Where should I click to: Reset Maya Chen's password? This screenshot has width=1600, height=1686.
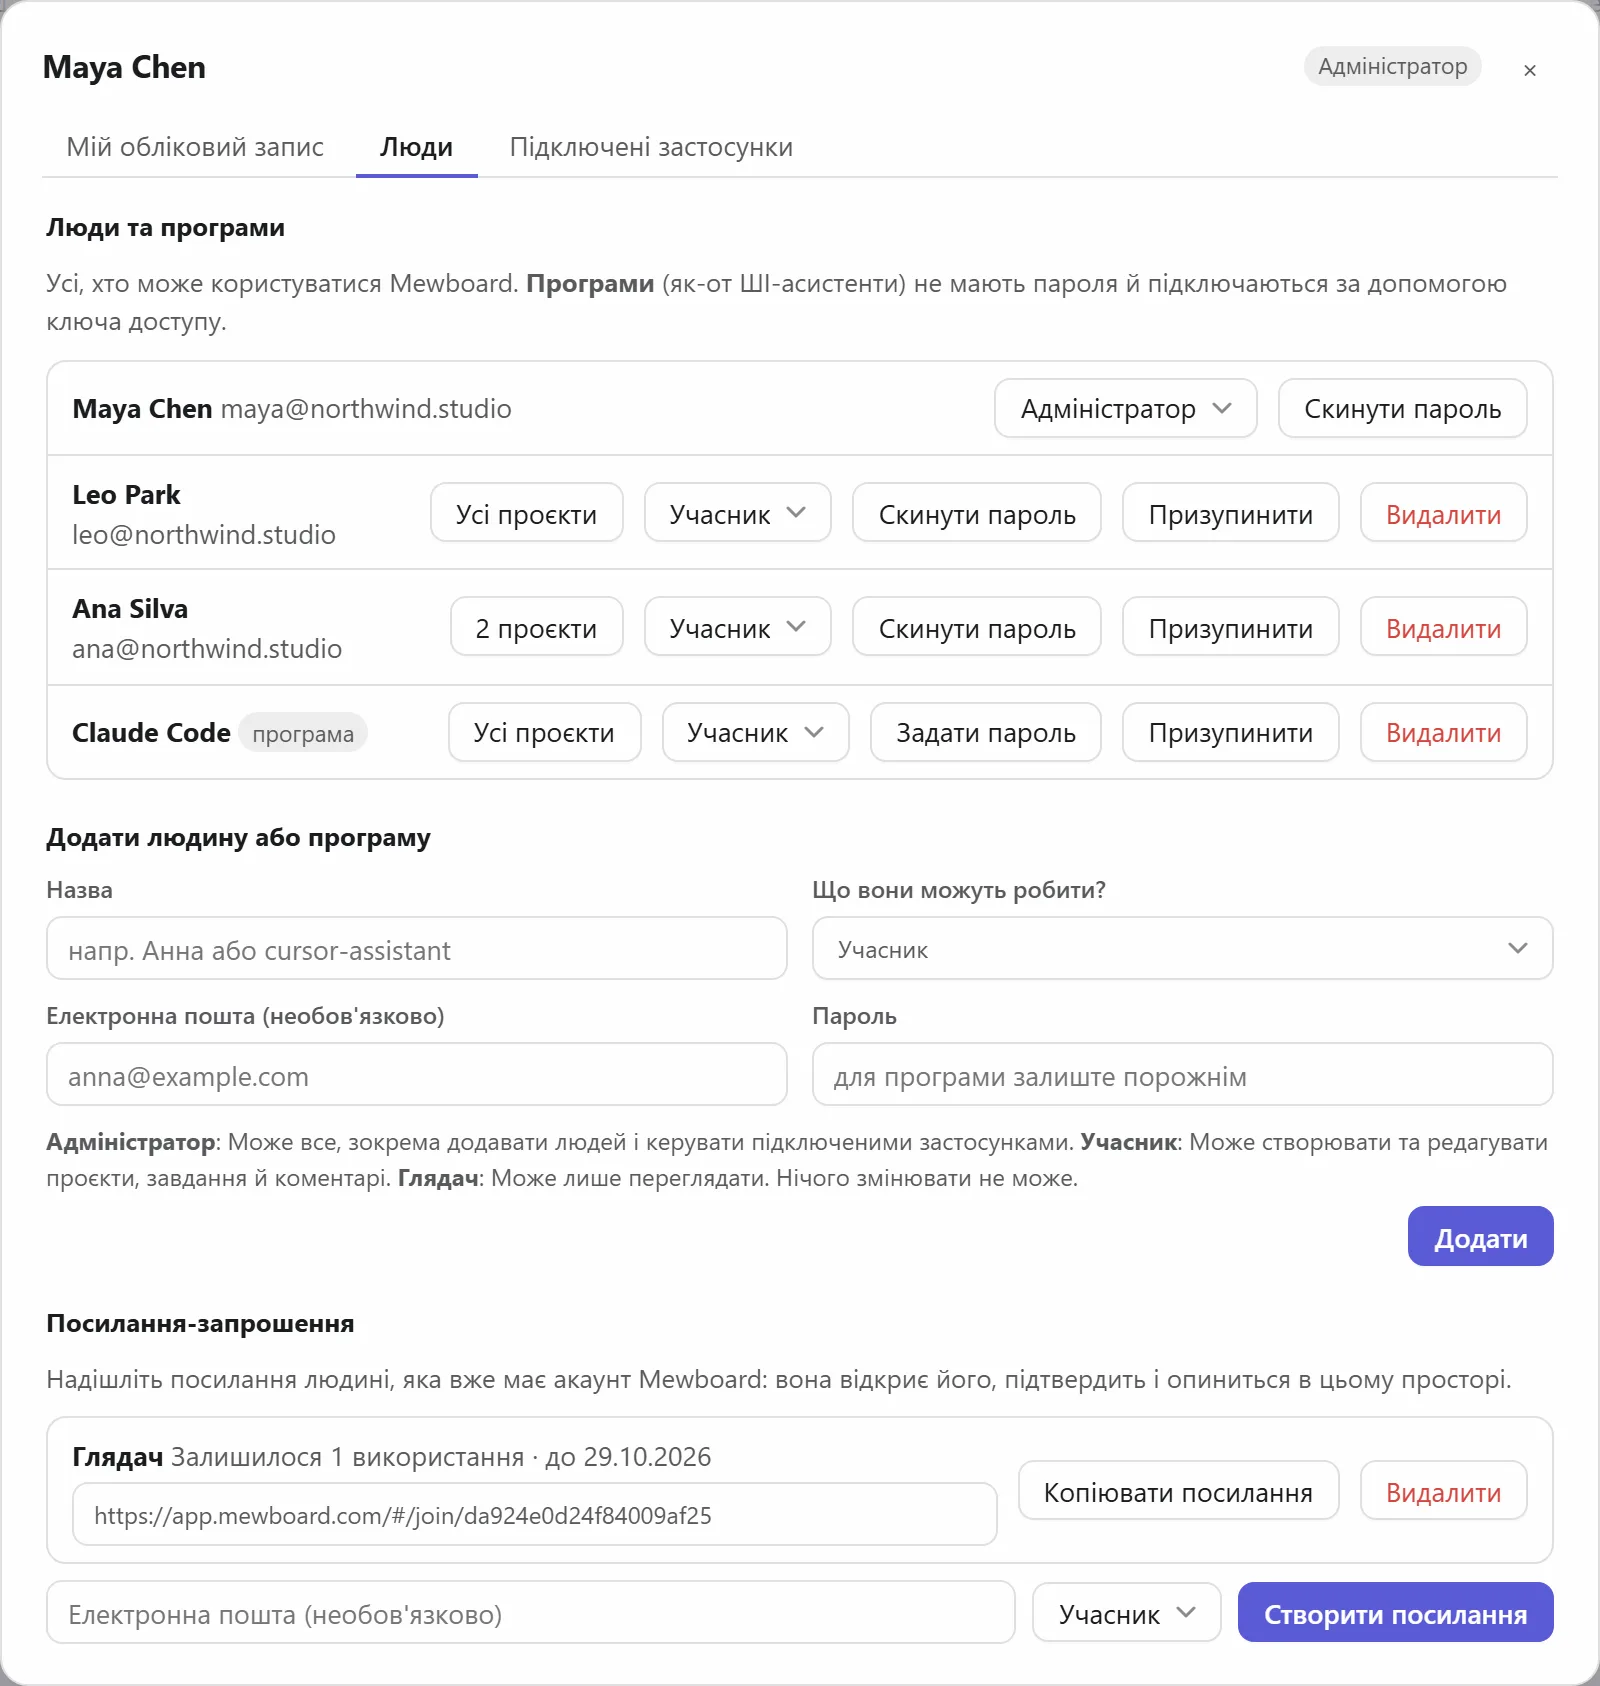tap(1402, 408)
